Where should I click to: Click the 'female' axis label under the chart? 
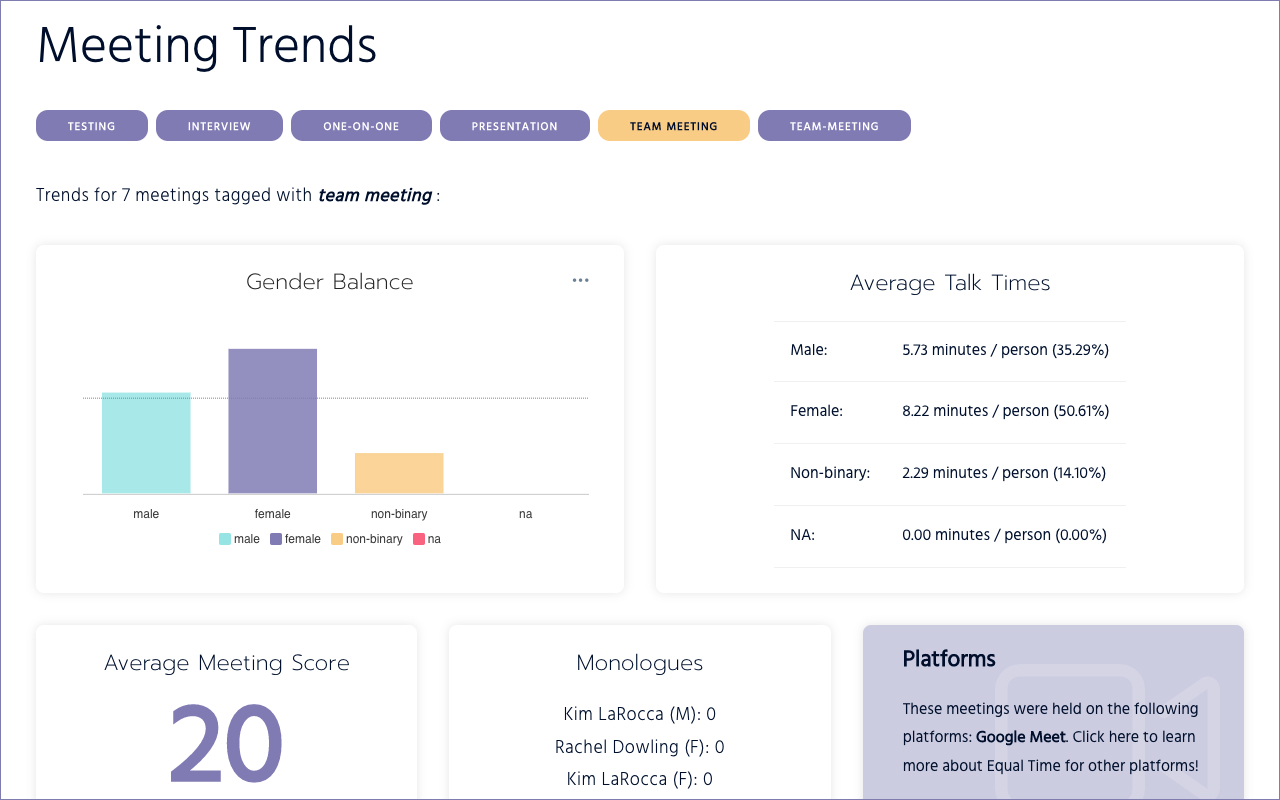click(x=272, y=514)
